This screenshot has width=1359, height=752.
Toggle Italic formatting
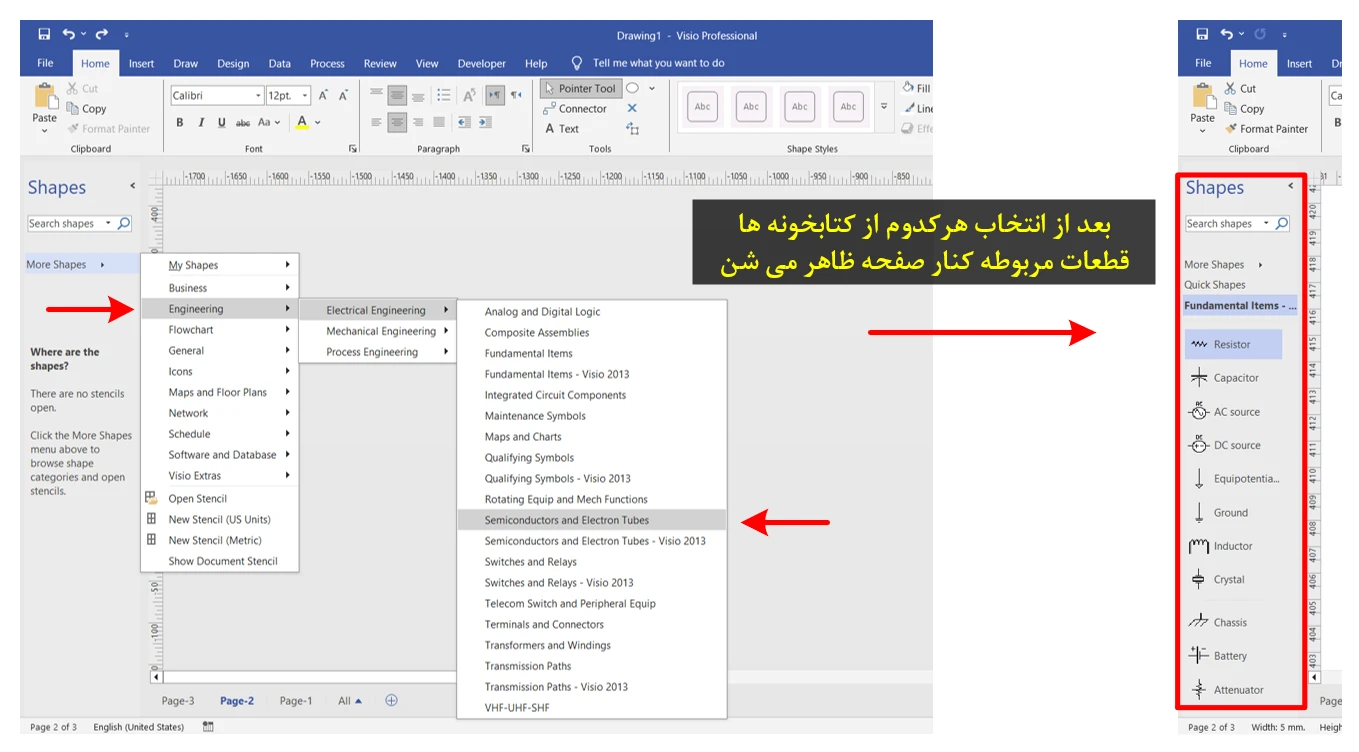tap(200, 123)
